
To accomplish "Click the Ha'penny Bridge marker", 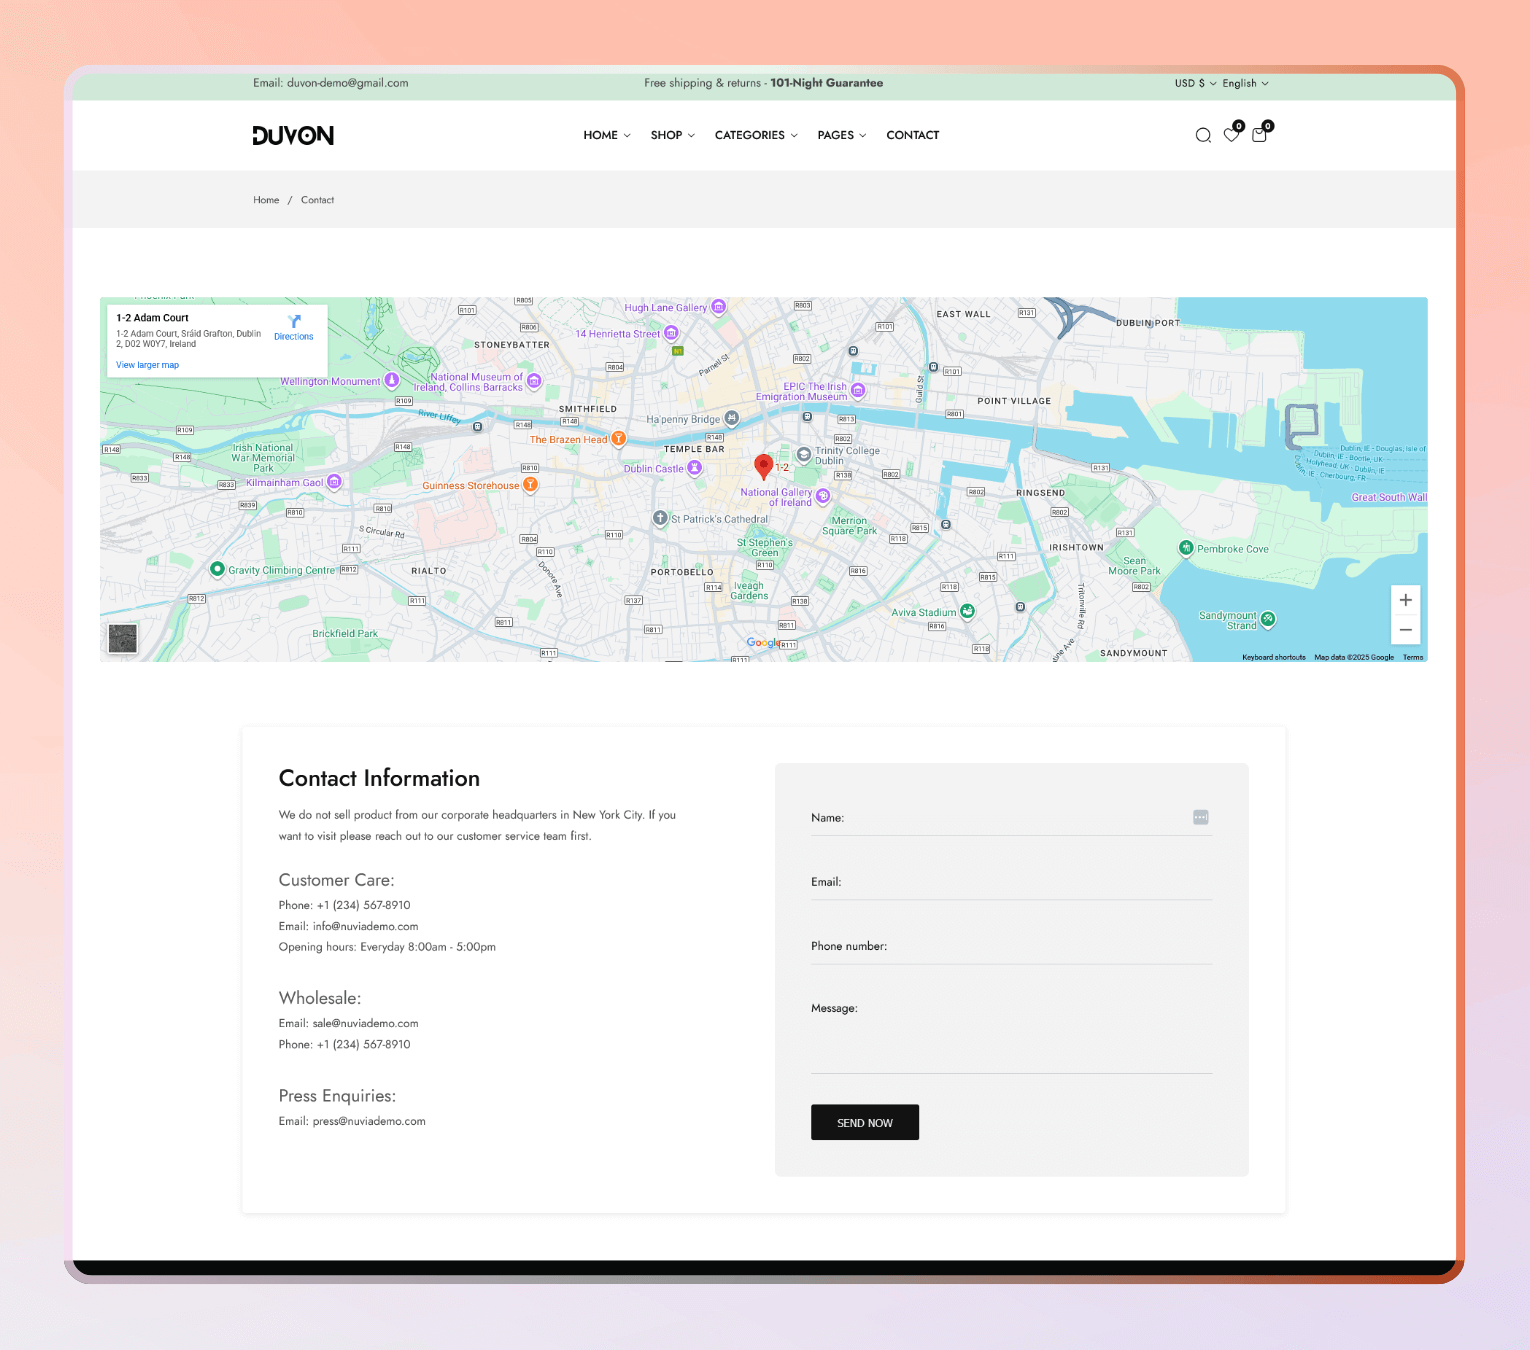I will click(x=732, y=418).
